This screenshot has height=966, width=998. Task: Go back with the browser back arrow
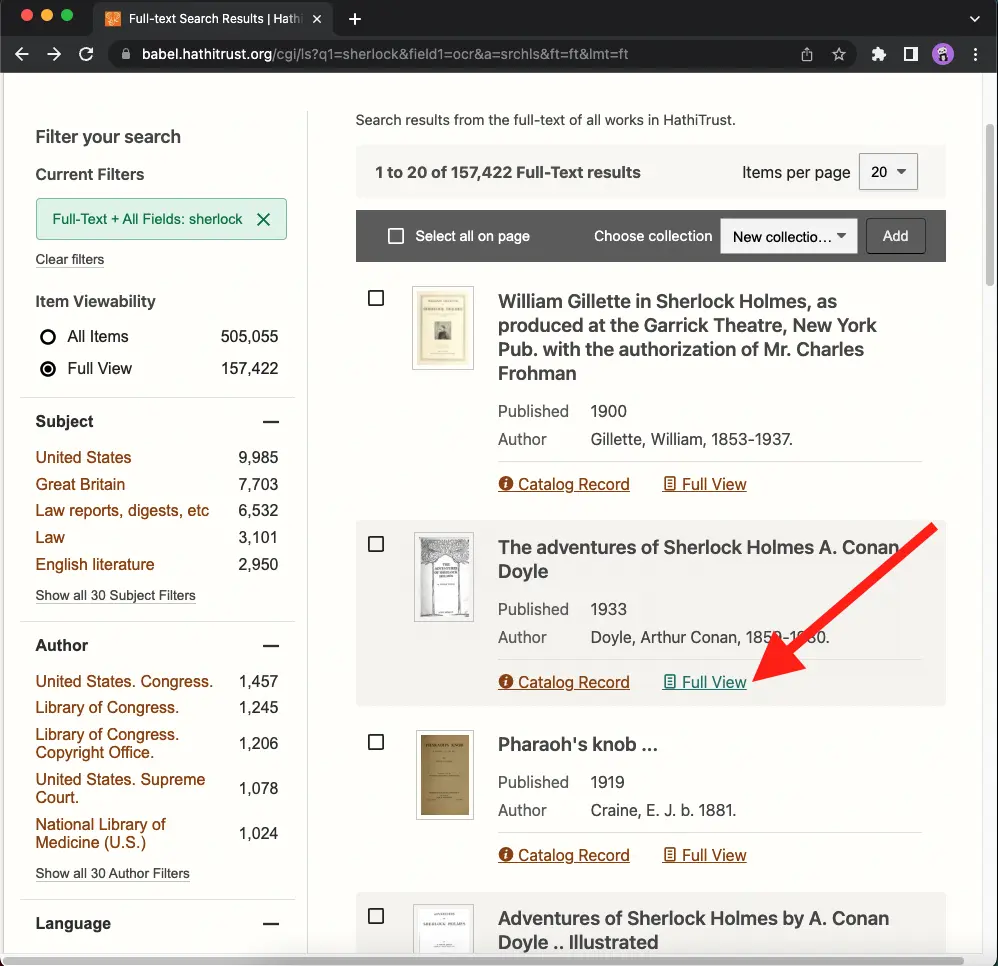(22, 54)
